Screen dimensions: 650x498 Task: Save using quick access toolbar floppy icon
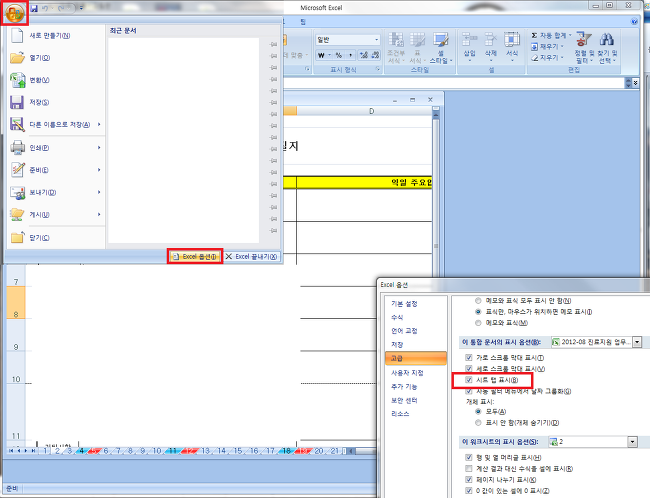pos(34,8)
